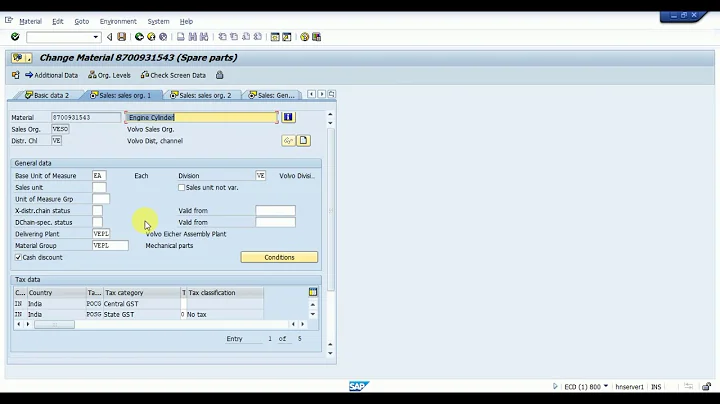
Task: Click the red Cancel icon
Action: point(163,37)
